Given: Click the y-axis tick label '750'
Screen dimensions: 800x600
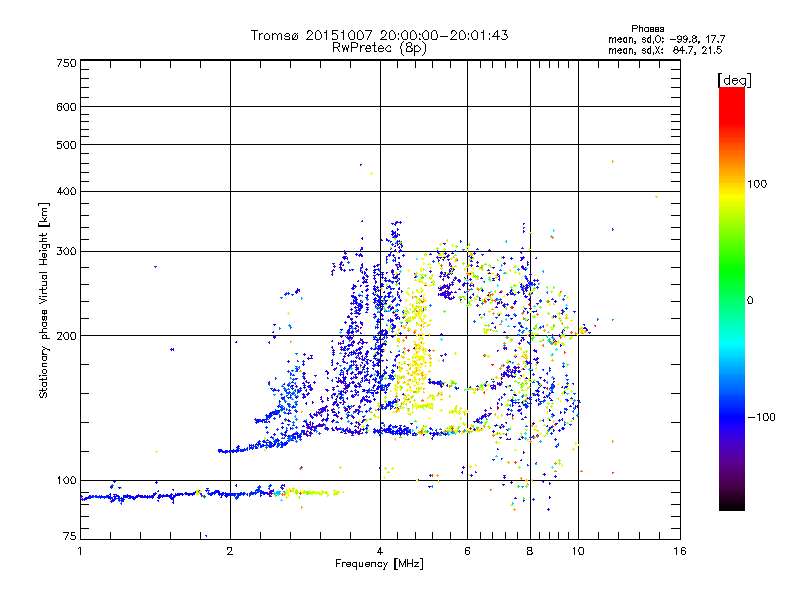Looking at the screenshot, I should [x=66, y=63].
